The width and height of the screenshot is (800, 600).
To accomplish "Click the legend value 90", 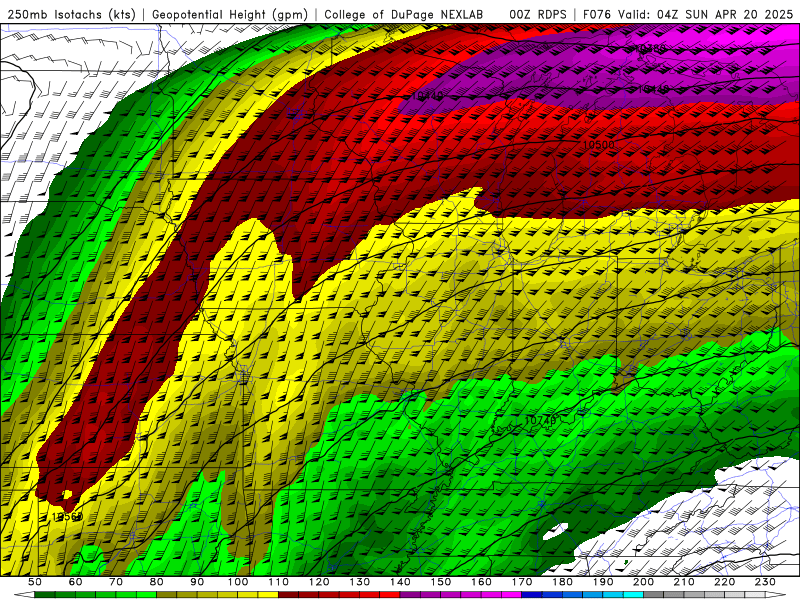I will 197,582.
